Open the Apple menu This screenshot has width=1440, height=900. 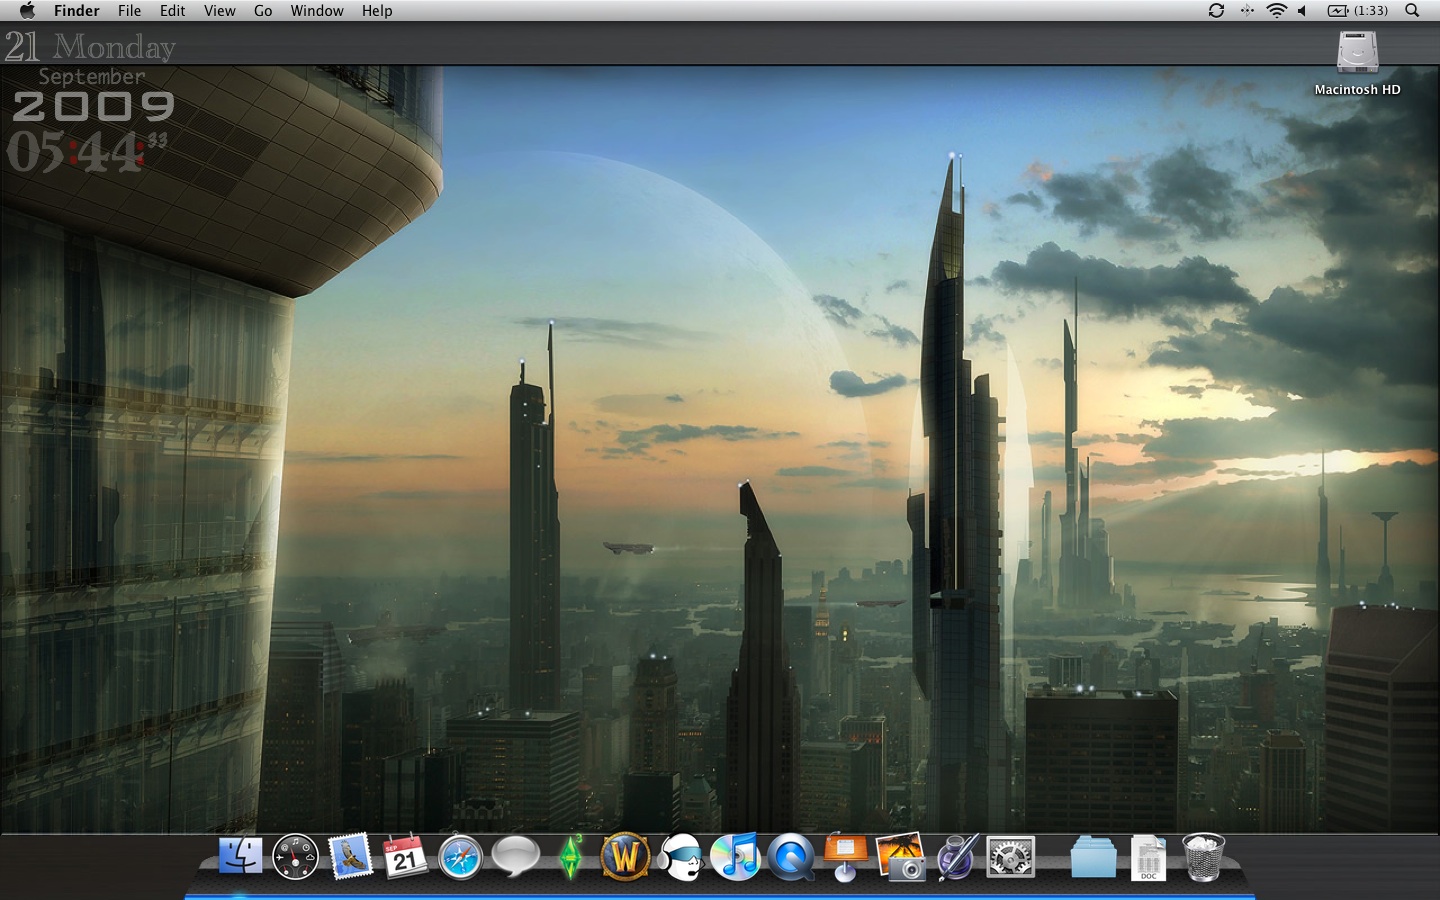[27, 10]
